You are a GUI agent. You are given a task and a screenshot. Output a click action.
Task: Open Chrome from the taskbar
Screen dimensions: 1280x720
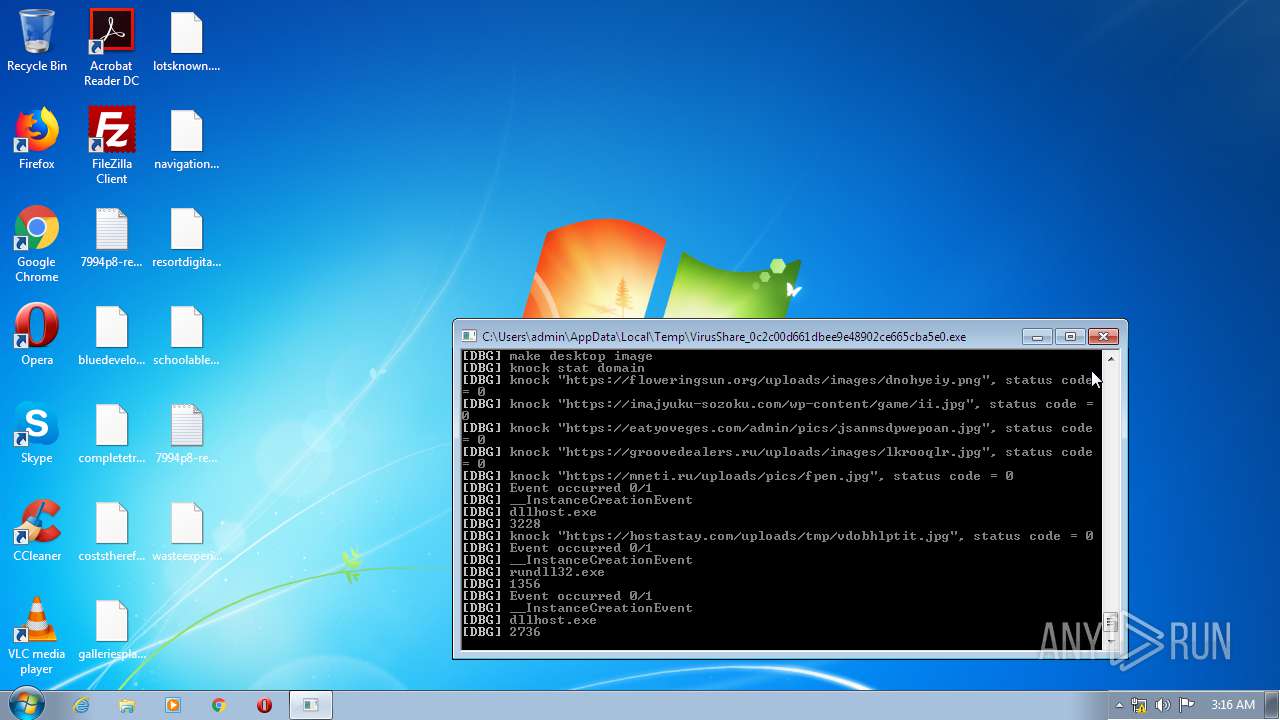(219, 705)
